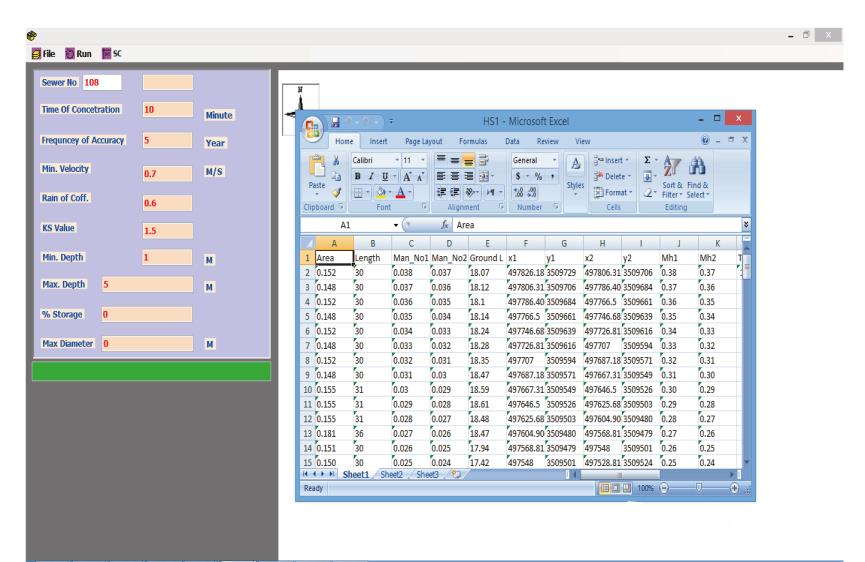Click the Accounting dollar format icon

tap(518, 176)
